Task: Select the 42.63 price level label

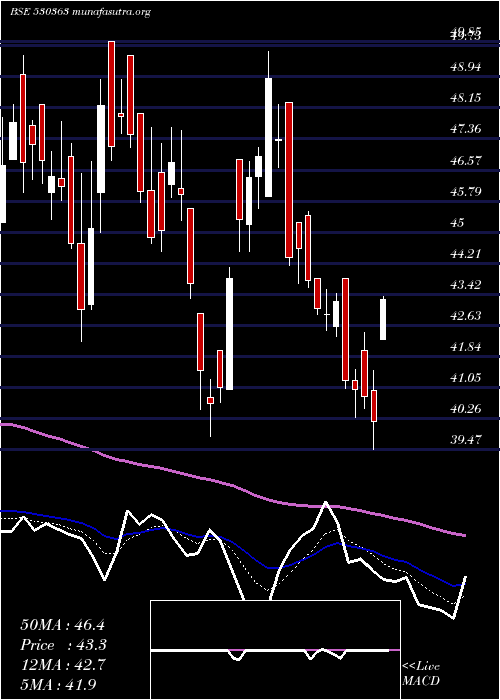Action: [465, 316]
